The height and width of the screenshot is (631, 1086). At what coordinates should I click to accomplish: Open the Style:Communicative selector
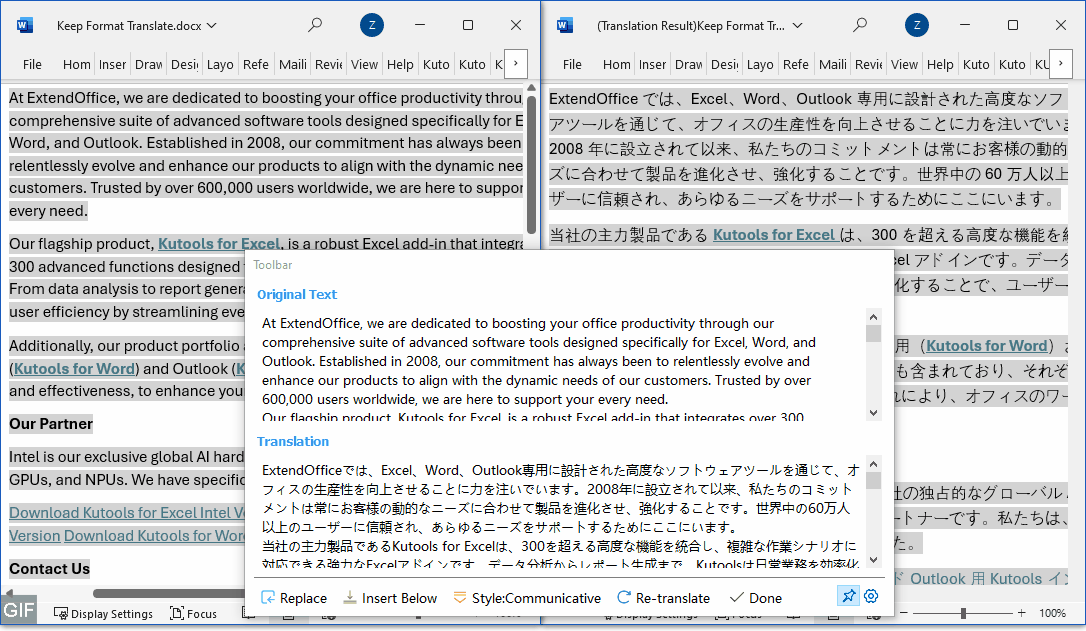pos(526,598)
